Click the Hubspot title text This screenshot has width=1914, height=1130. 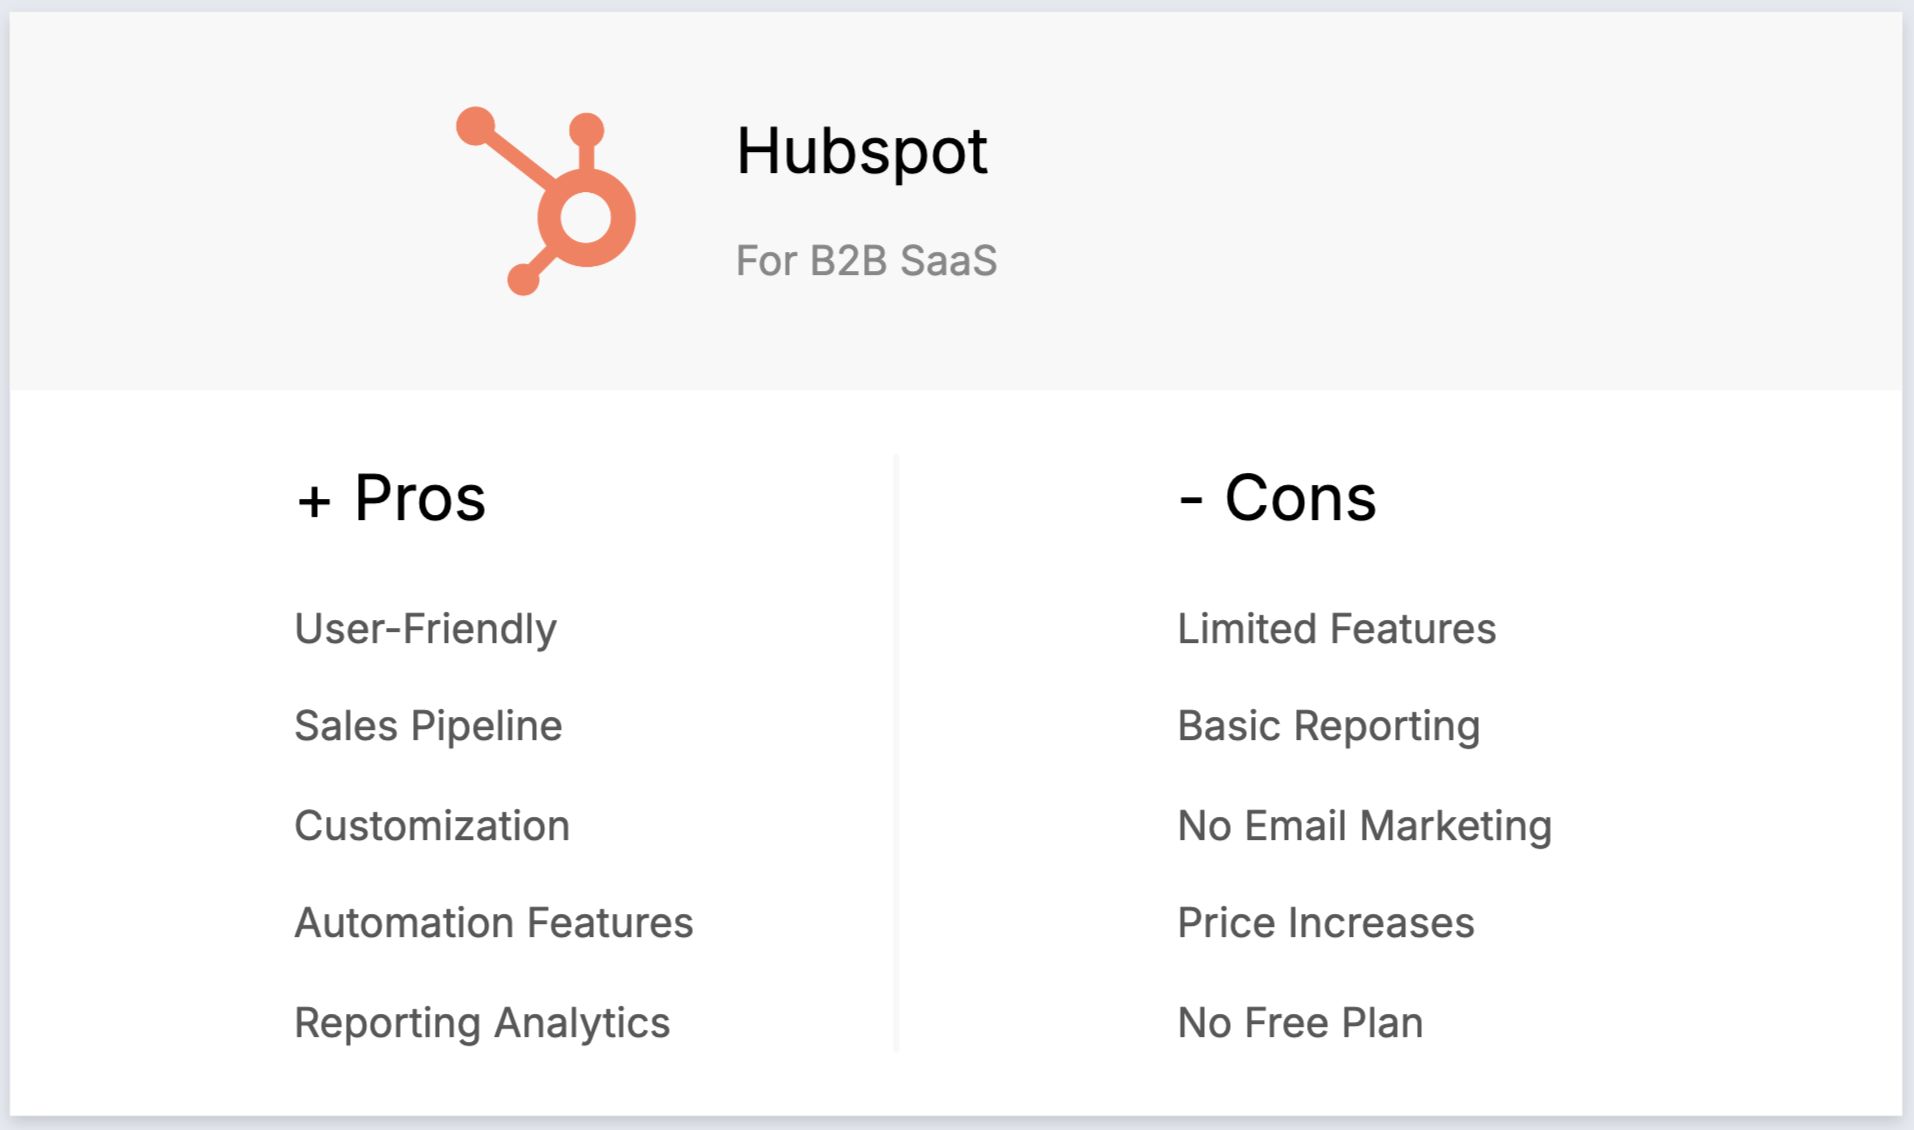click(861, 151)
